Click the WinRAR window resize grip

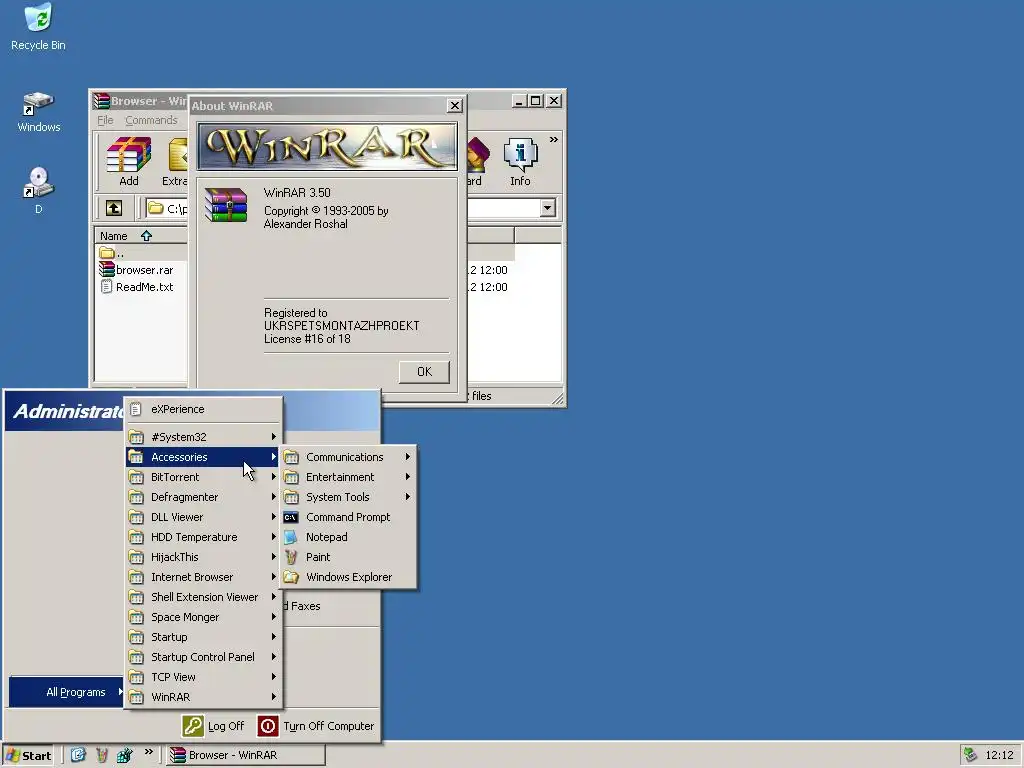point(558,398)
